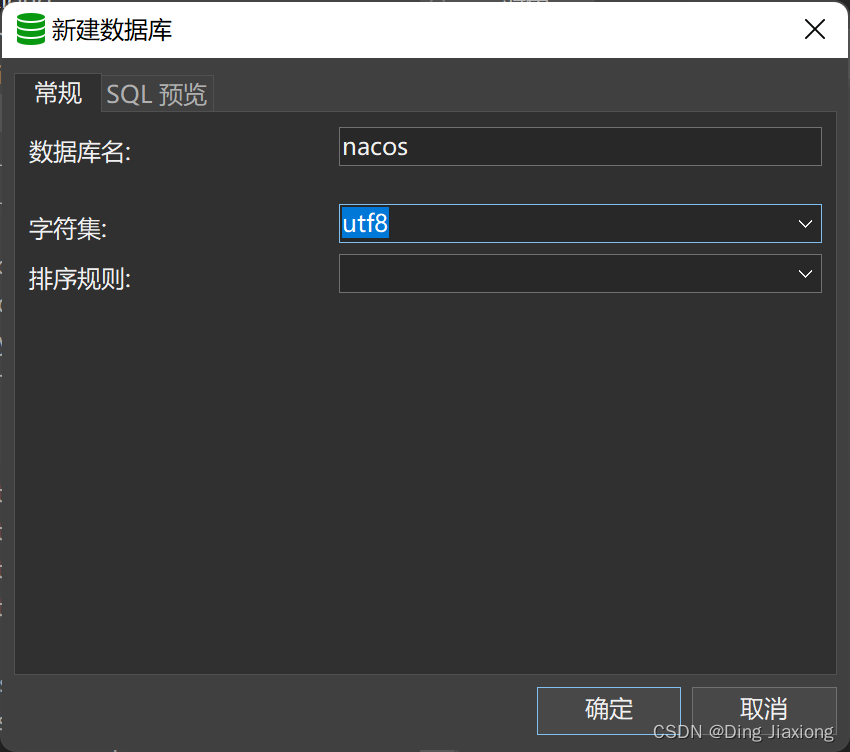
Task: Click the empty 排序规则 combo box field
Action: [x=560, y=273]
